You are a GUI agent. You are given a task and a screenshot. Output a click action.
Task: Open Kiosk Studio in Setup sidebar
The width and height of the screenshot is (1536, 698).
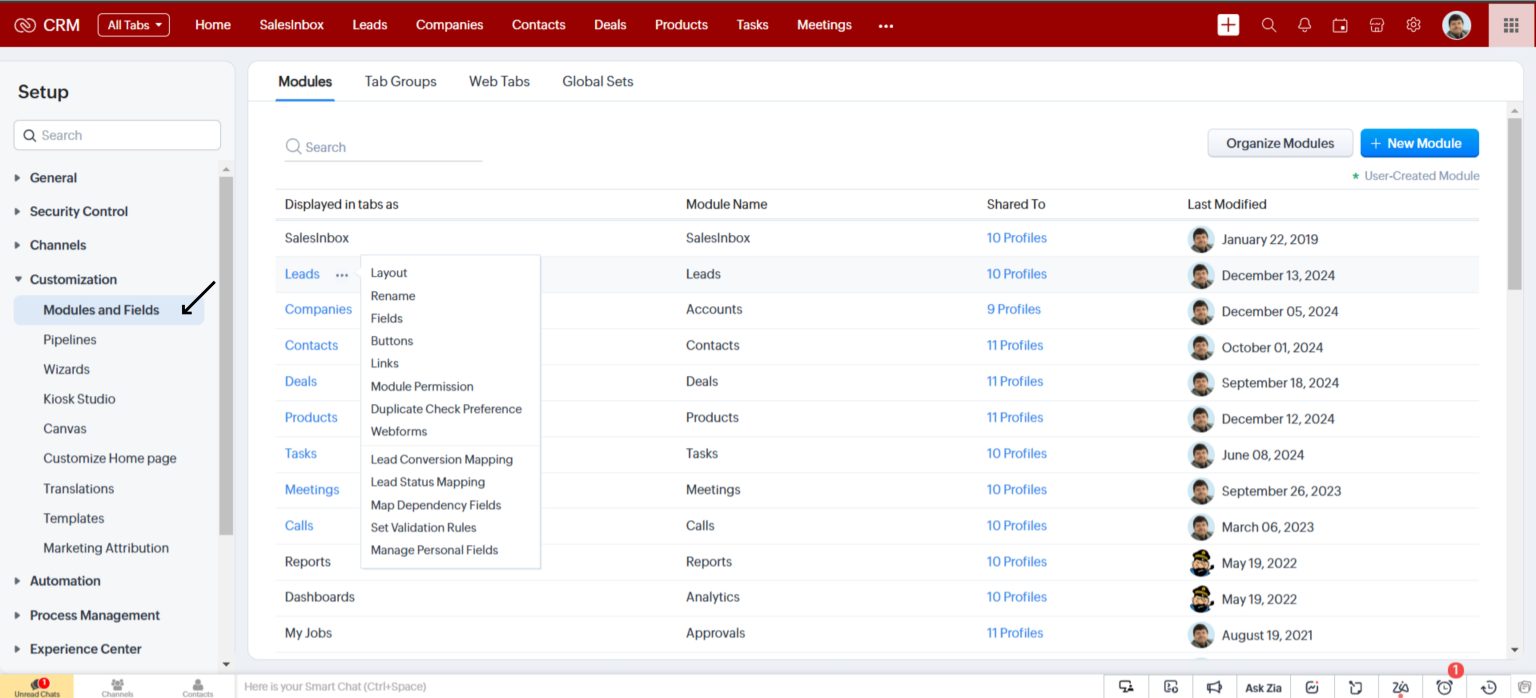coord(79,399)
